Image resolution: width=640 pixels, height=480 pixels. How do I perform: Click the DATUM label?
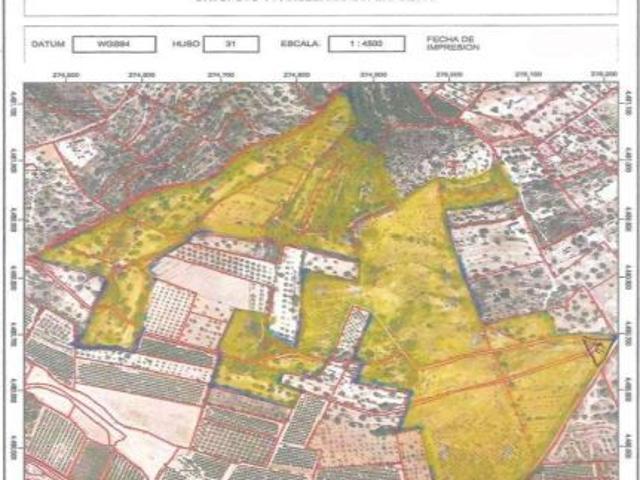48,44
